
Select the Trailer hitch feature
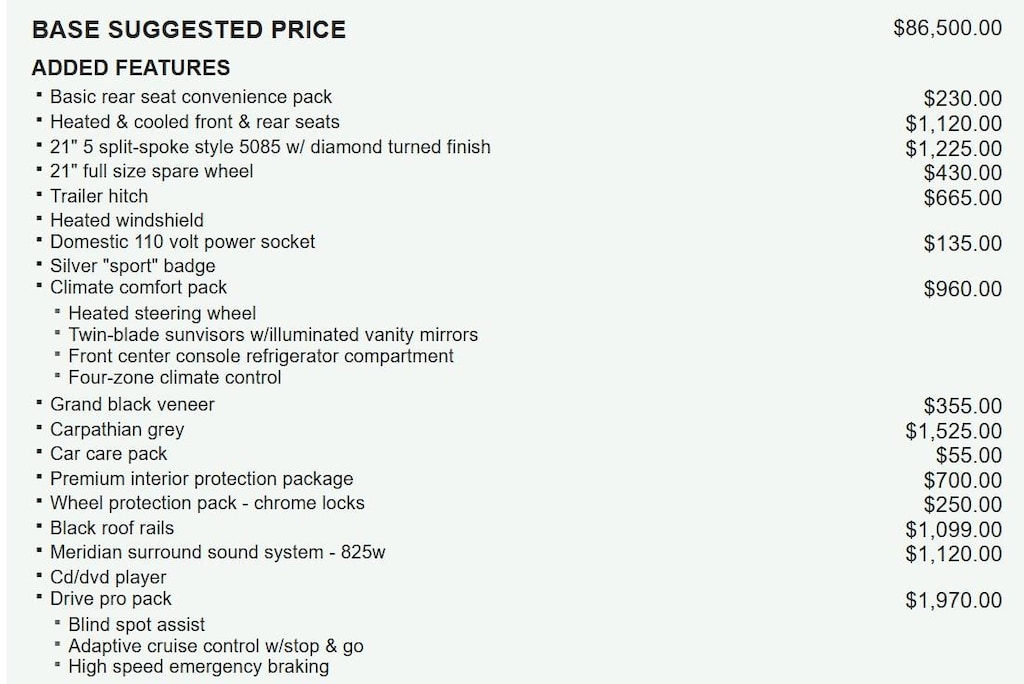click(99, 196)
